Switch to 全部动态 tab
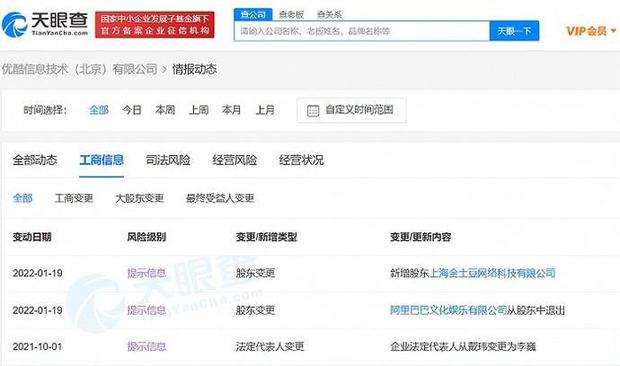This screenshot has width=620, height=366. 35,160
